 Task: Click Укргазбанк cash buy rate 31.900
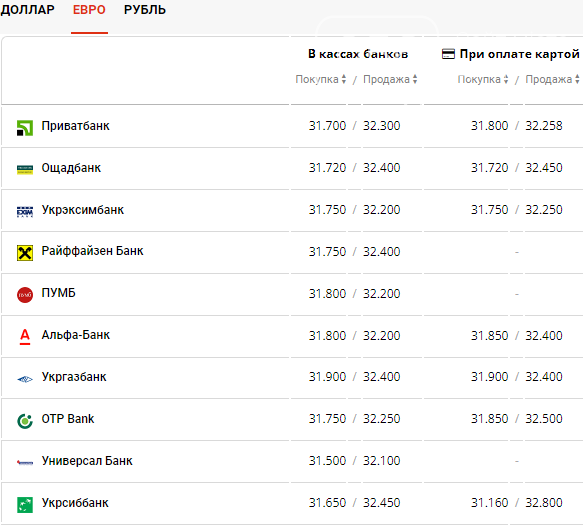point(327,377)
